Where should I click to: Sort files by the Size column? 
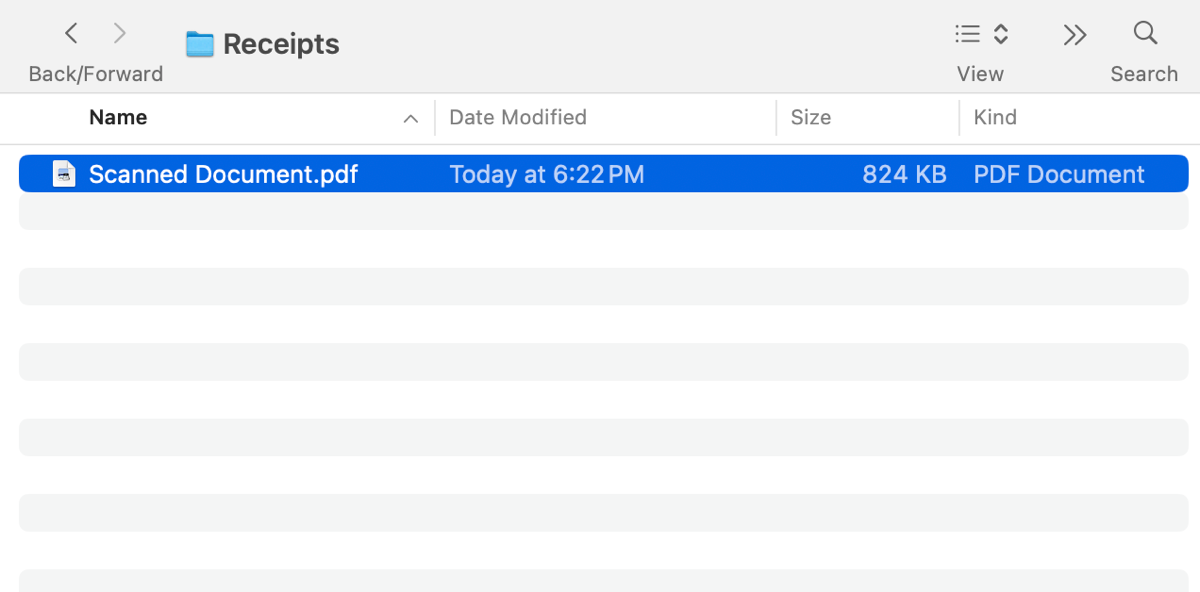[811, 117]
